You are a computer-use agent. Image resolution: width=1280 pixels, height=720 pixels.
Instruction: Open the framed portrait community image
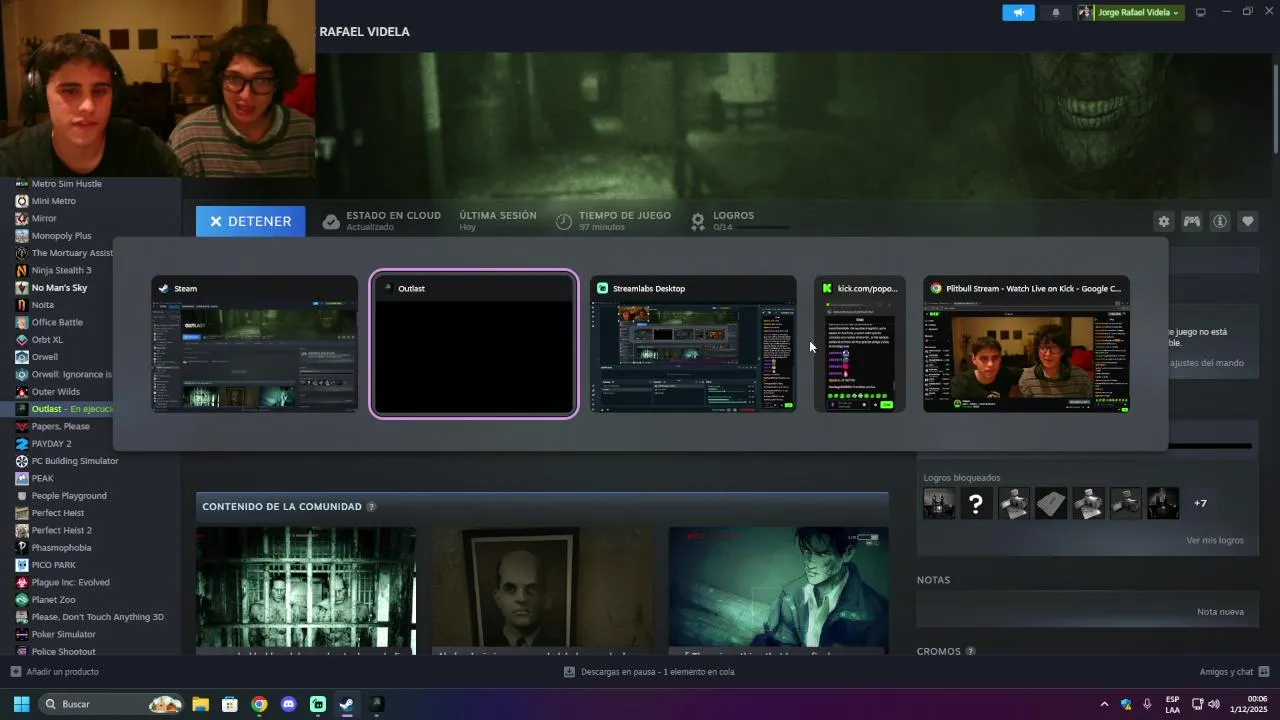[542, 591]
